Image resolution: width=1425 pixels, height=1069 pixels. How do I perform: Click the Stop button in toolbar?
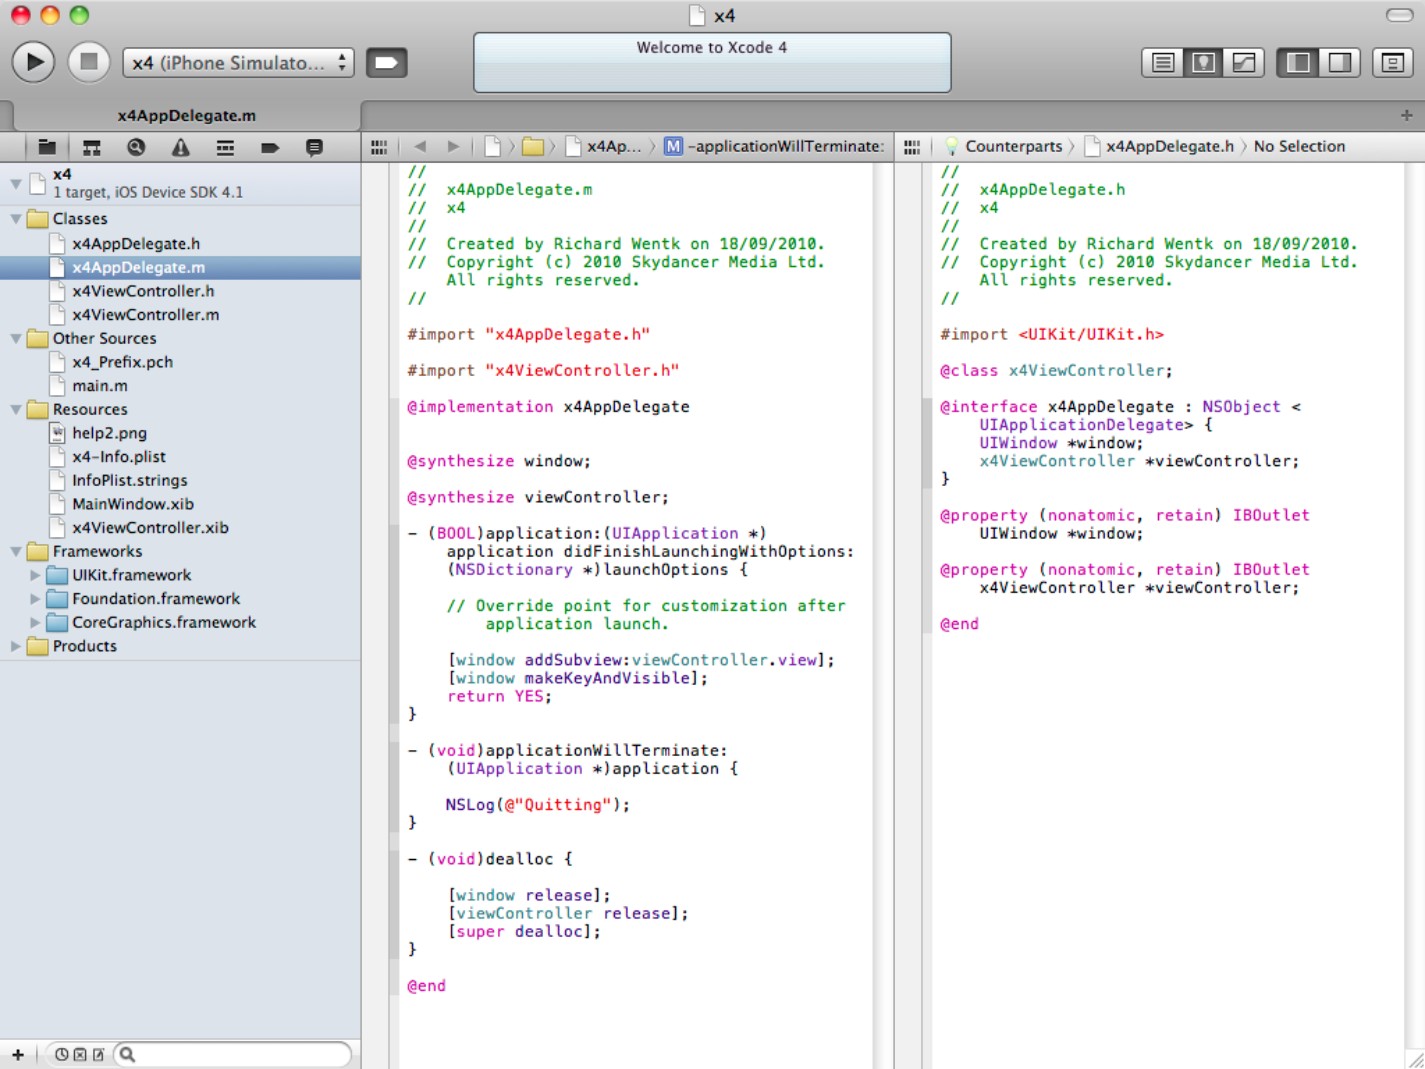click(x=88, y=62)
